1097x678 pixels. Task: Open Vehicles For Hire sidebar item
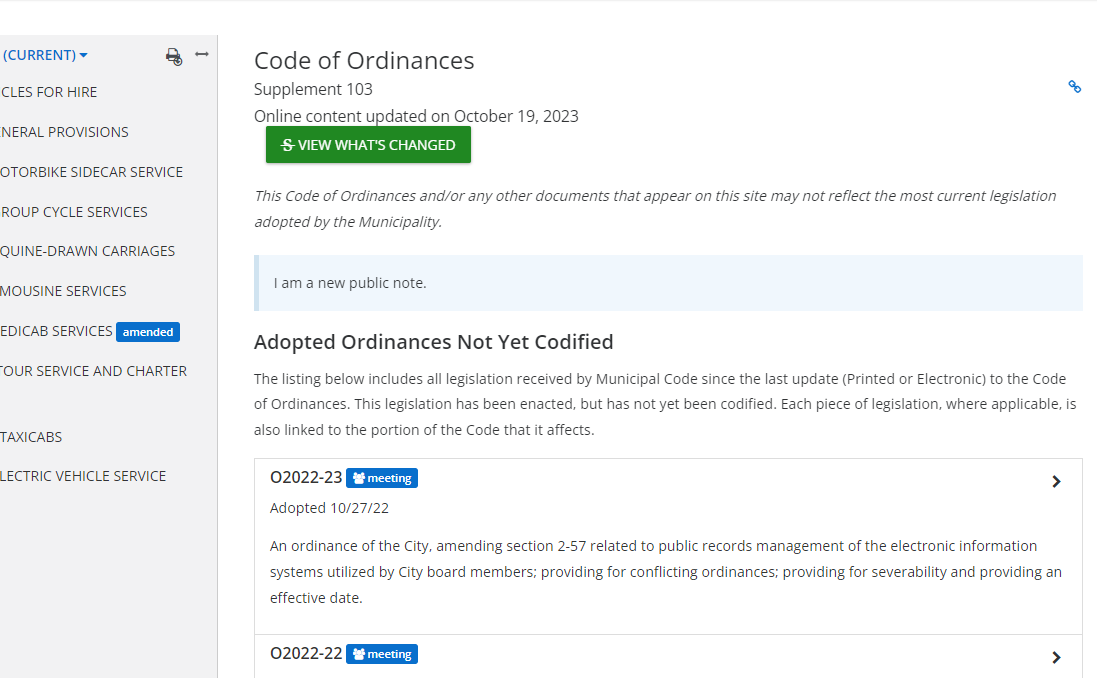pos(48,92)
